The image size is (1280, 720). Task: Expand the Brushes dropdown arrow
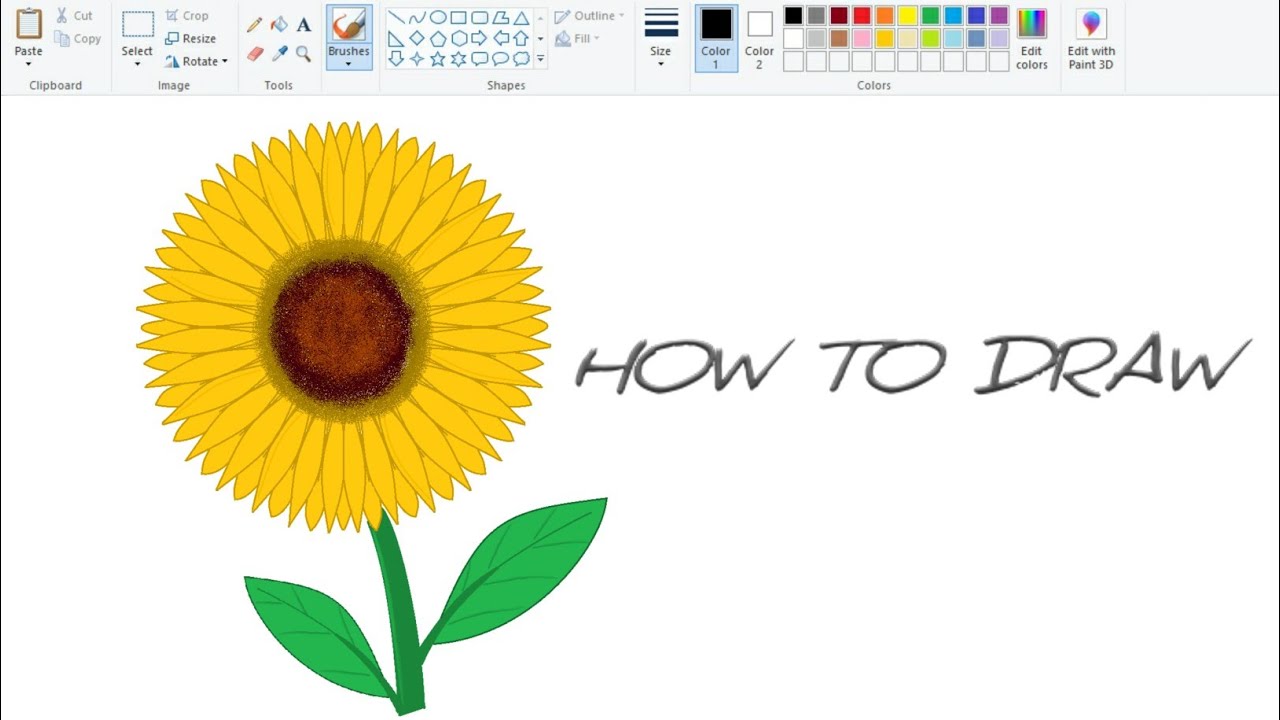pos(349,64)
